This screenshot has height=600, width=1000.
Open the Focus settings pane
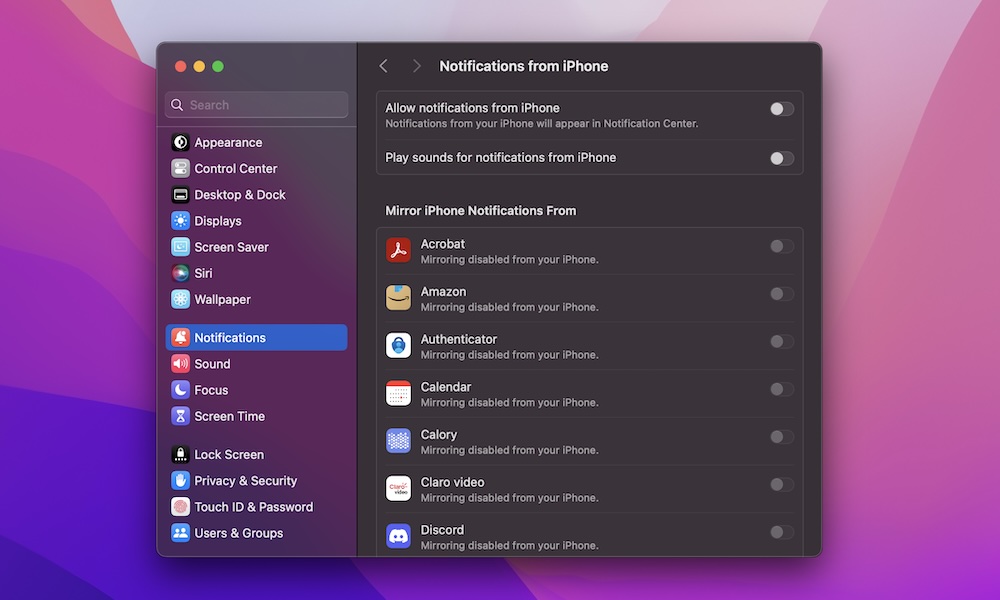click(x=211, y=390)
